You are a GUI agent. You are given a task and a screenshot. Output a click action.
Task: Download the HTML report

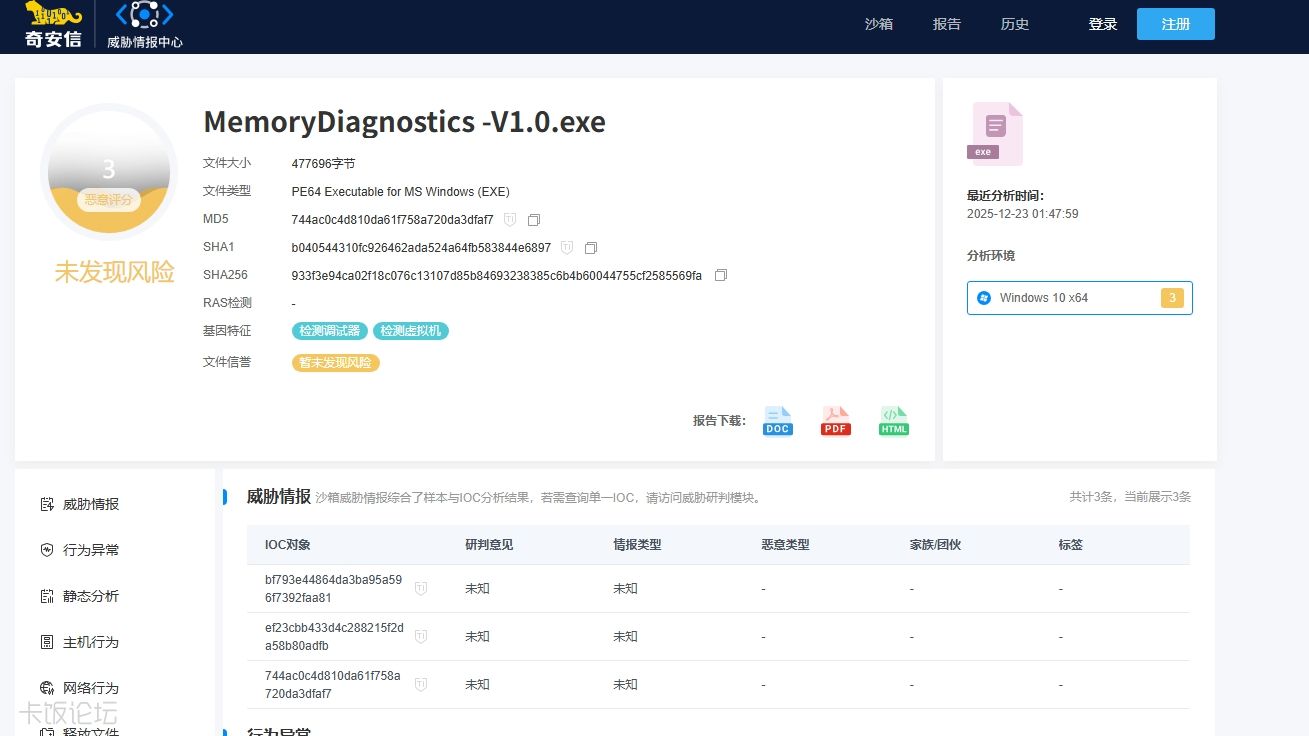coord(893,419)
